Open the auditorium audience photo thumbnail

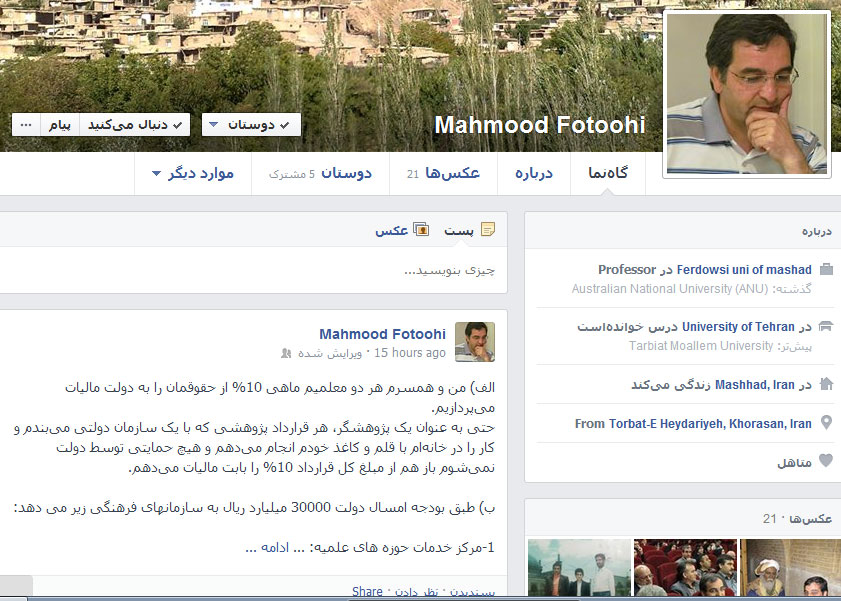tap(685, 568)
